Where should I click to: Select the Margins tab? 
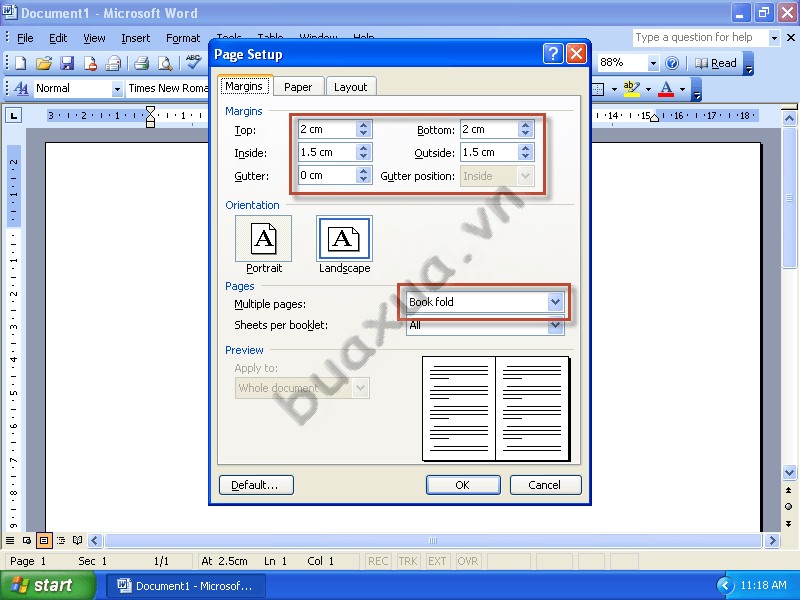pos(244,86)
